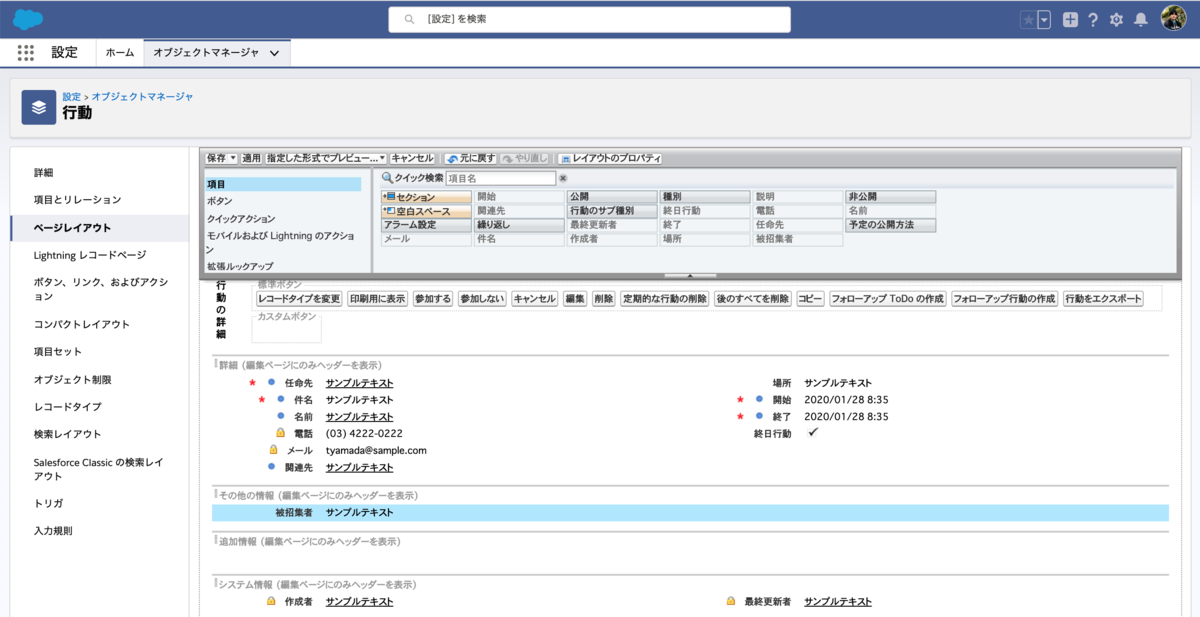Clear クイック検索 using the x icon

[x=565, y=177]
